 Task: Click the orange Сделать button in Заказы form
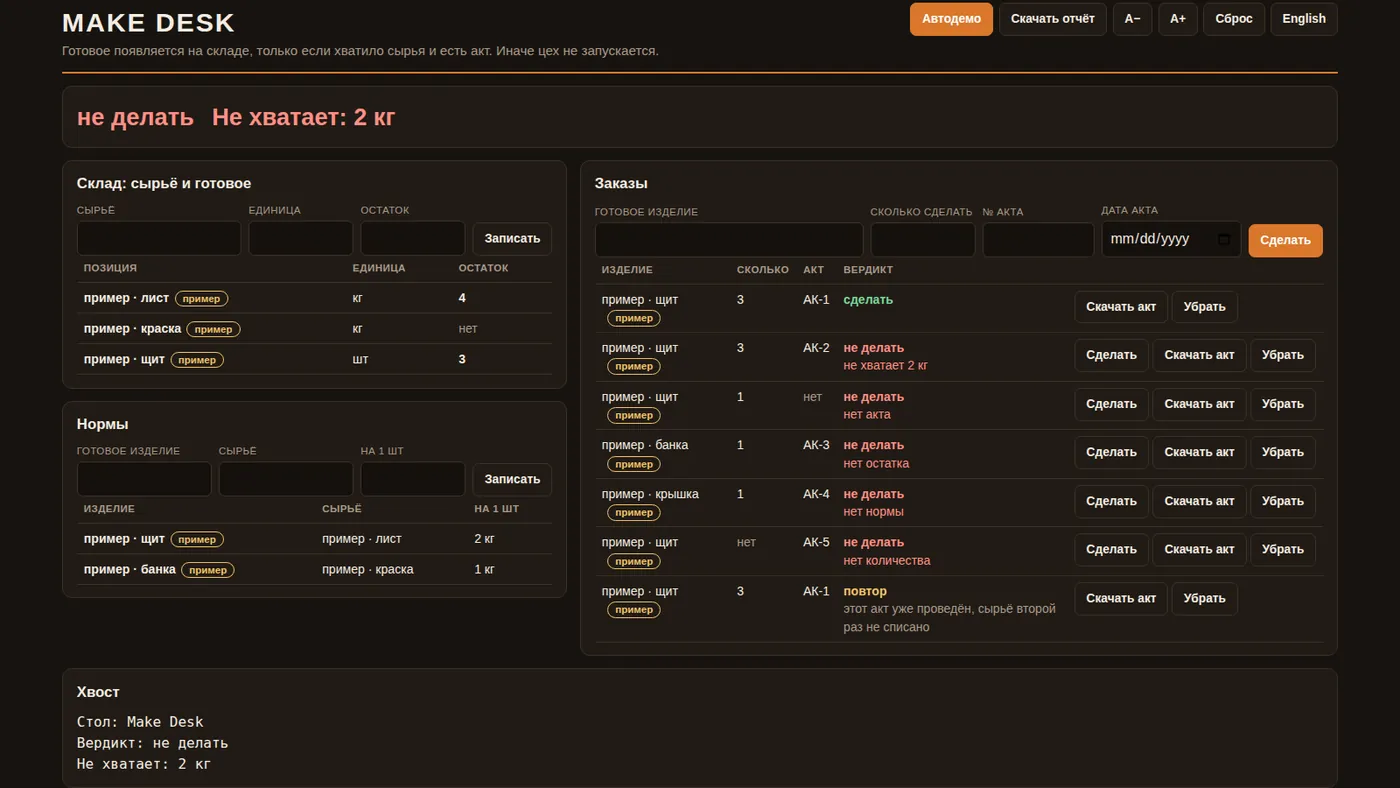(1286, 240)
